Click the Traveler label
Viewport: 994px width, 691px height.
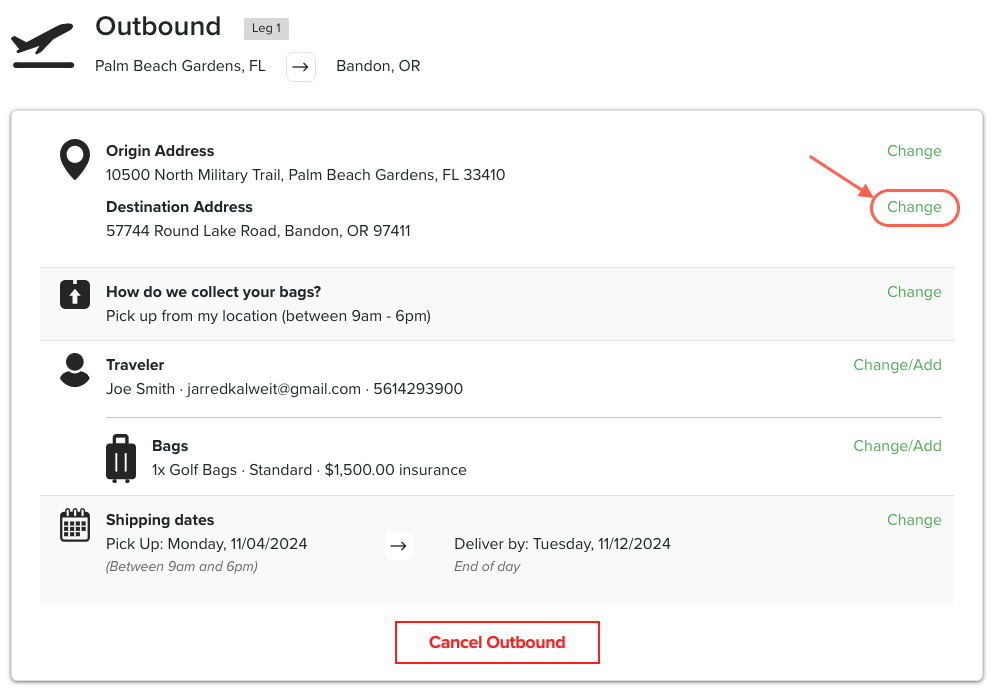(135, 365)
